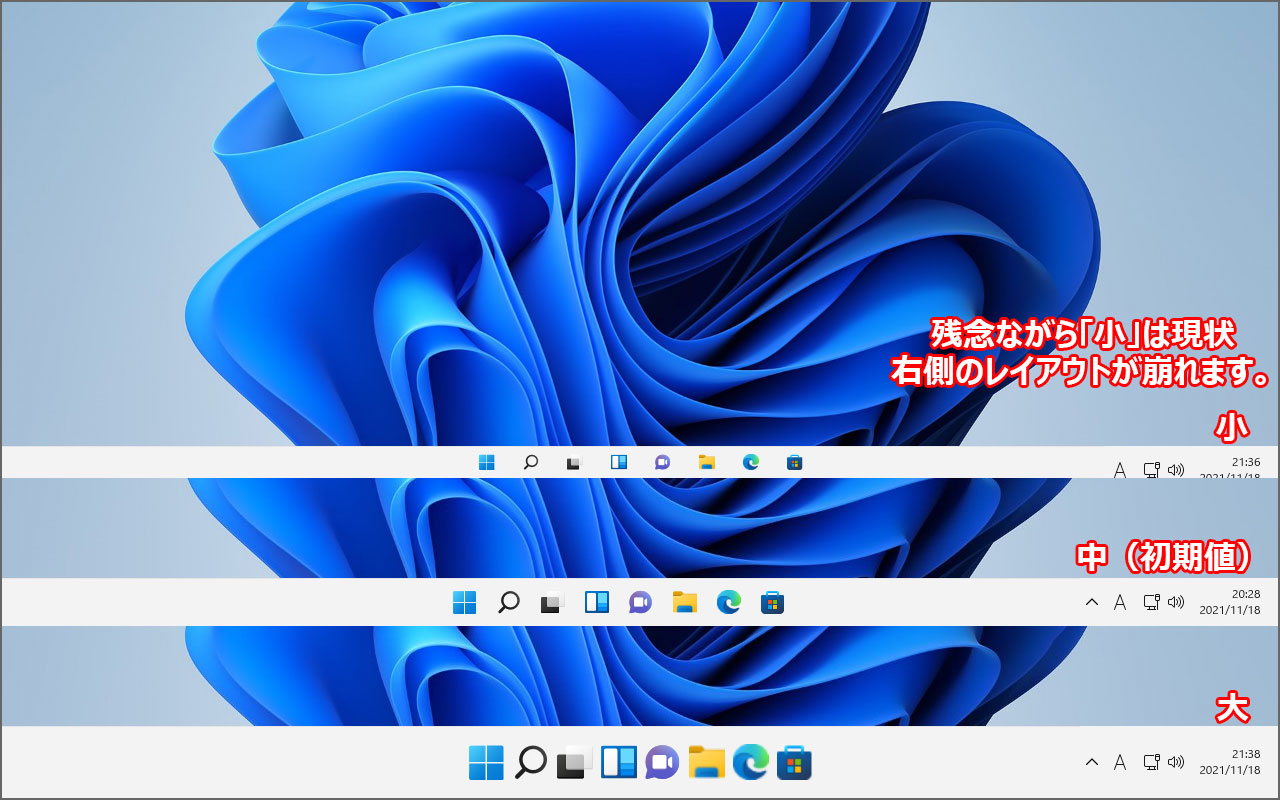The image size is (1280, 800).
Task: Open Search on the largest taskbar
Action: pyautogui.click(x=531, y=762)
